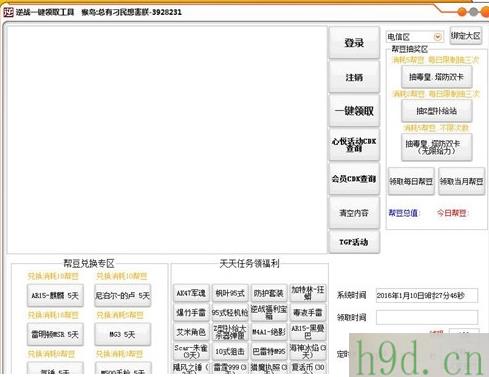Claim monthly beans with 领取当月帮豆

pyautogui.click(x=461, y=181)
